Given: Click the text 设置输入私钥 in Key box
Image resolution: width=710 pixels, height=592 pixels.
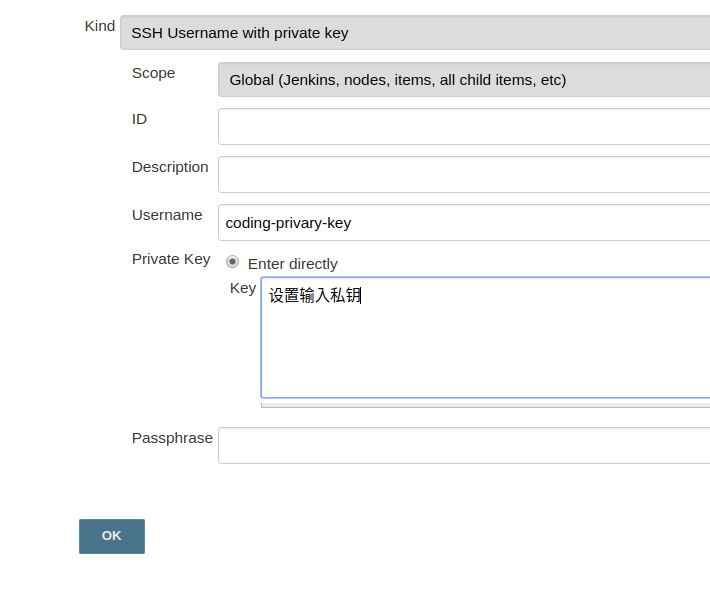Looking at the screenshot, I should (x=314, y=296).
